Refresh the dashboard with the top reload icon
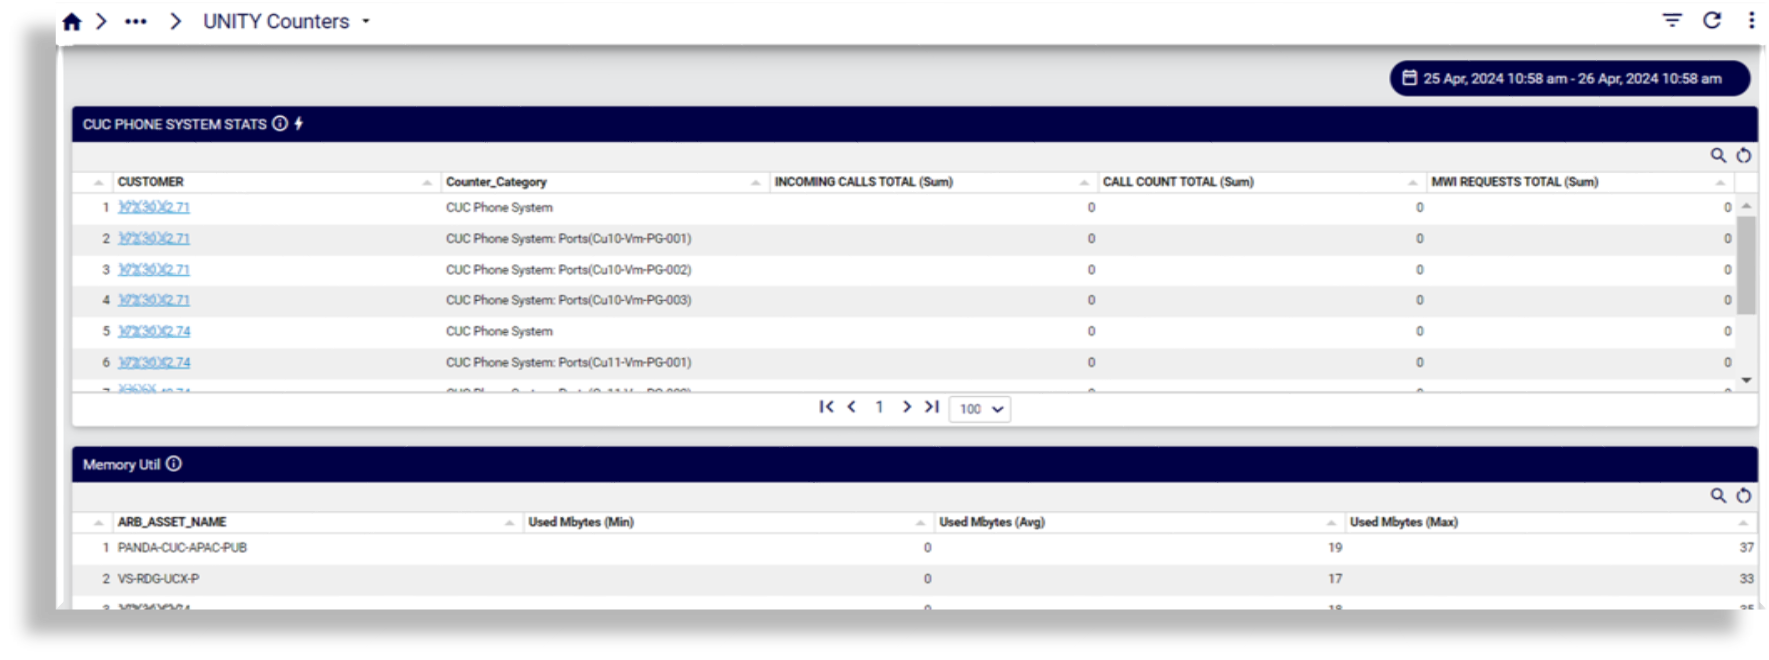This screenshot has height=660, width=1769. pos(1712,20)
